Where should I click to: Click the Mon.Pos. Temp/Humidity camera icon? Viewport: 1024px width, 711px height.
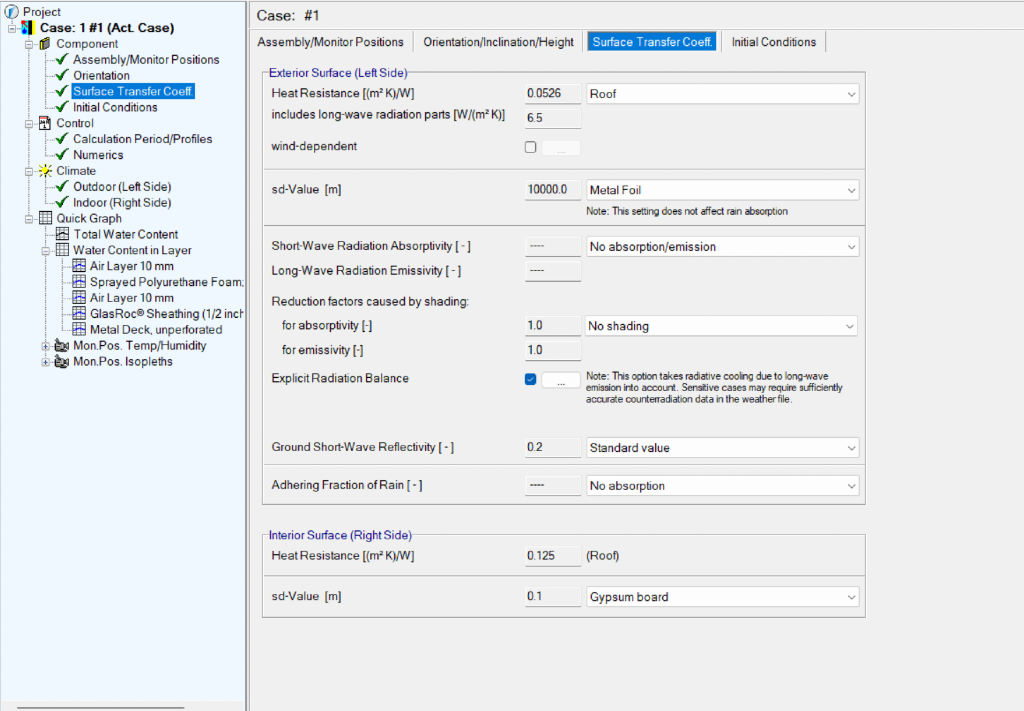pos(62,346)
